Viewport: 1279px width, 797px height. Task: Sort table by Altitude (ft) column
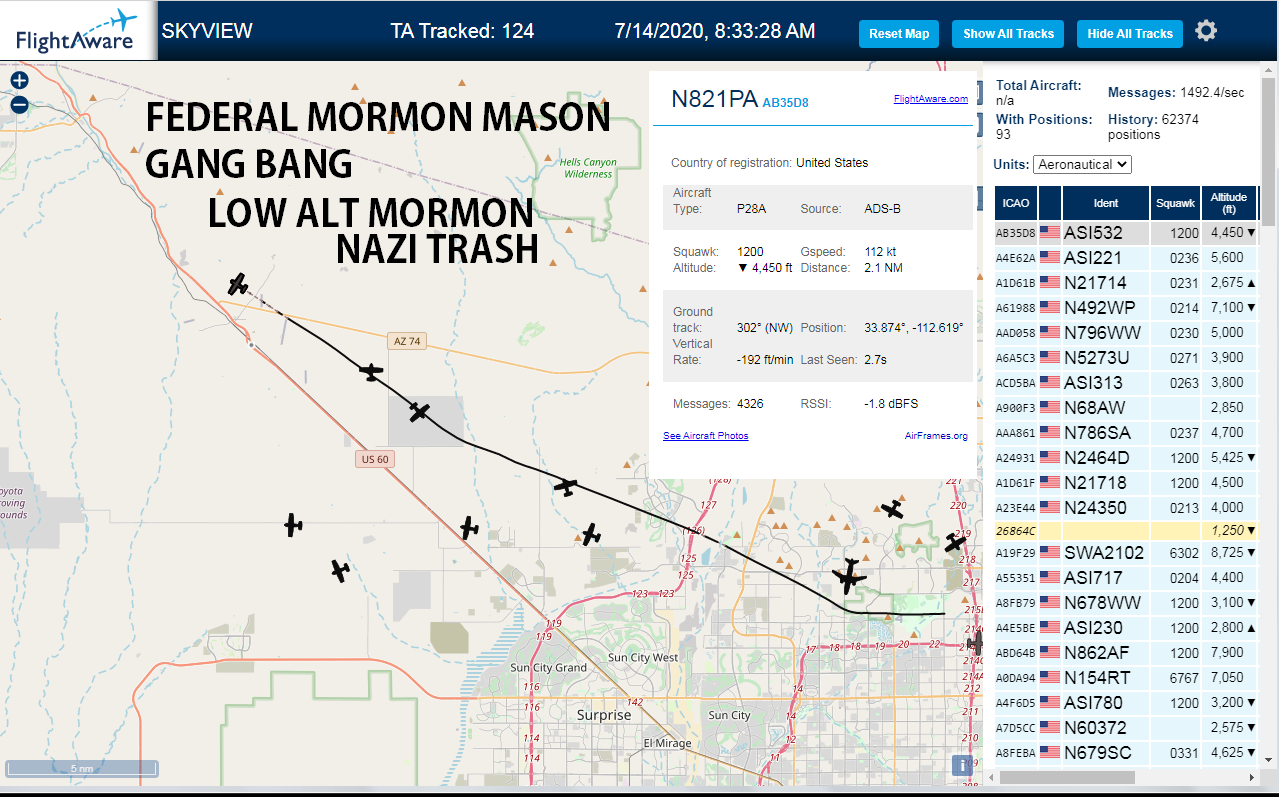[x=1229, y=203]
